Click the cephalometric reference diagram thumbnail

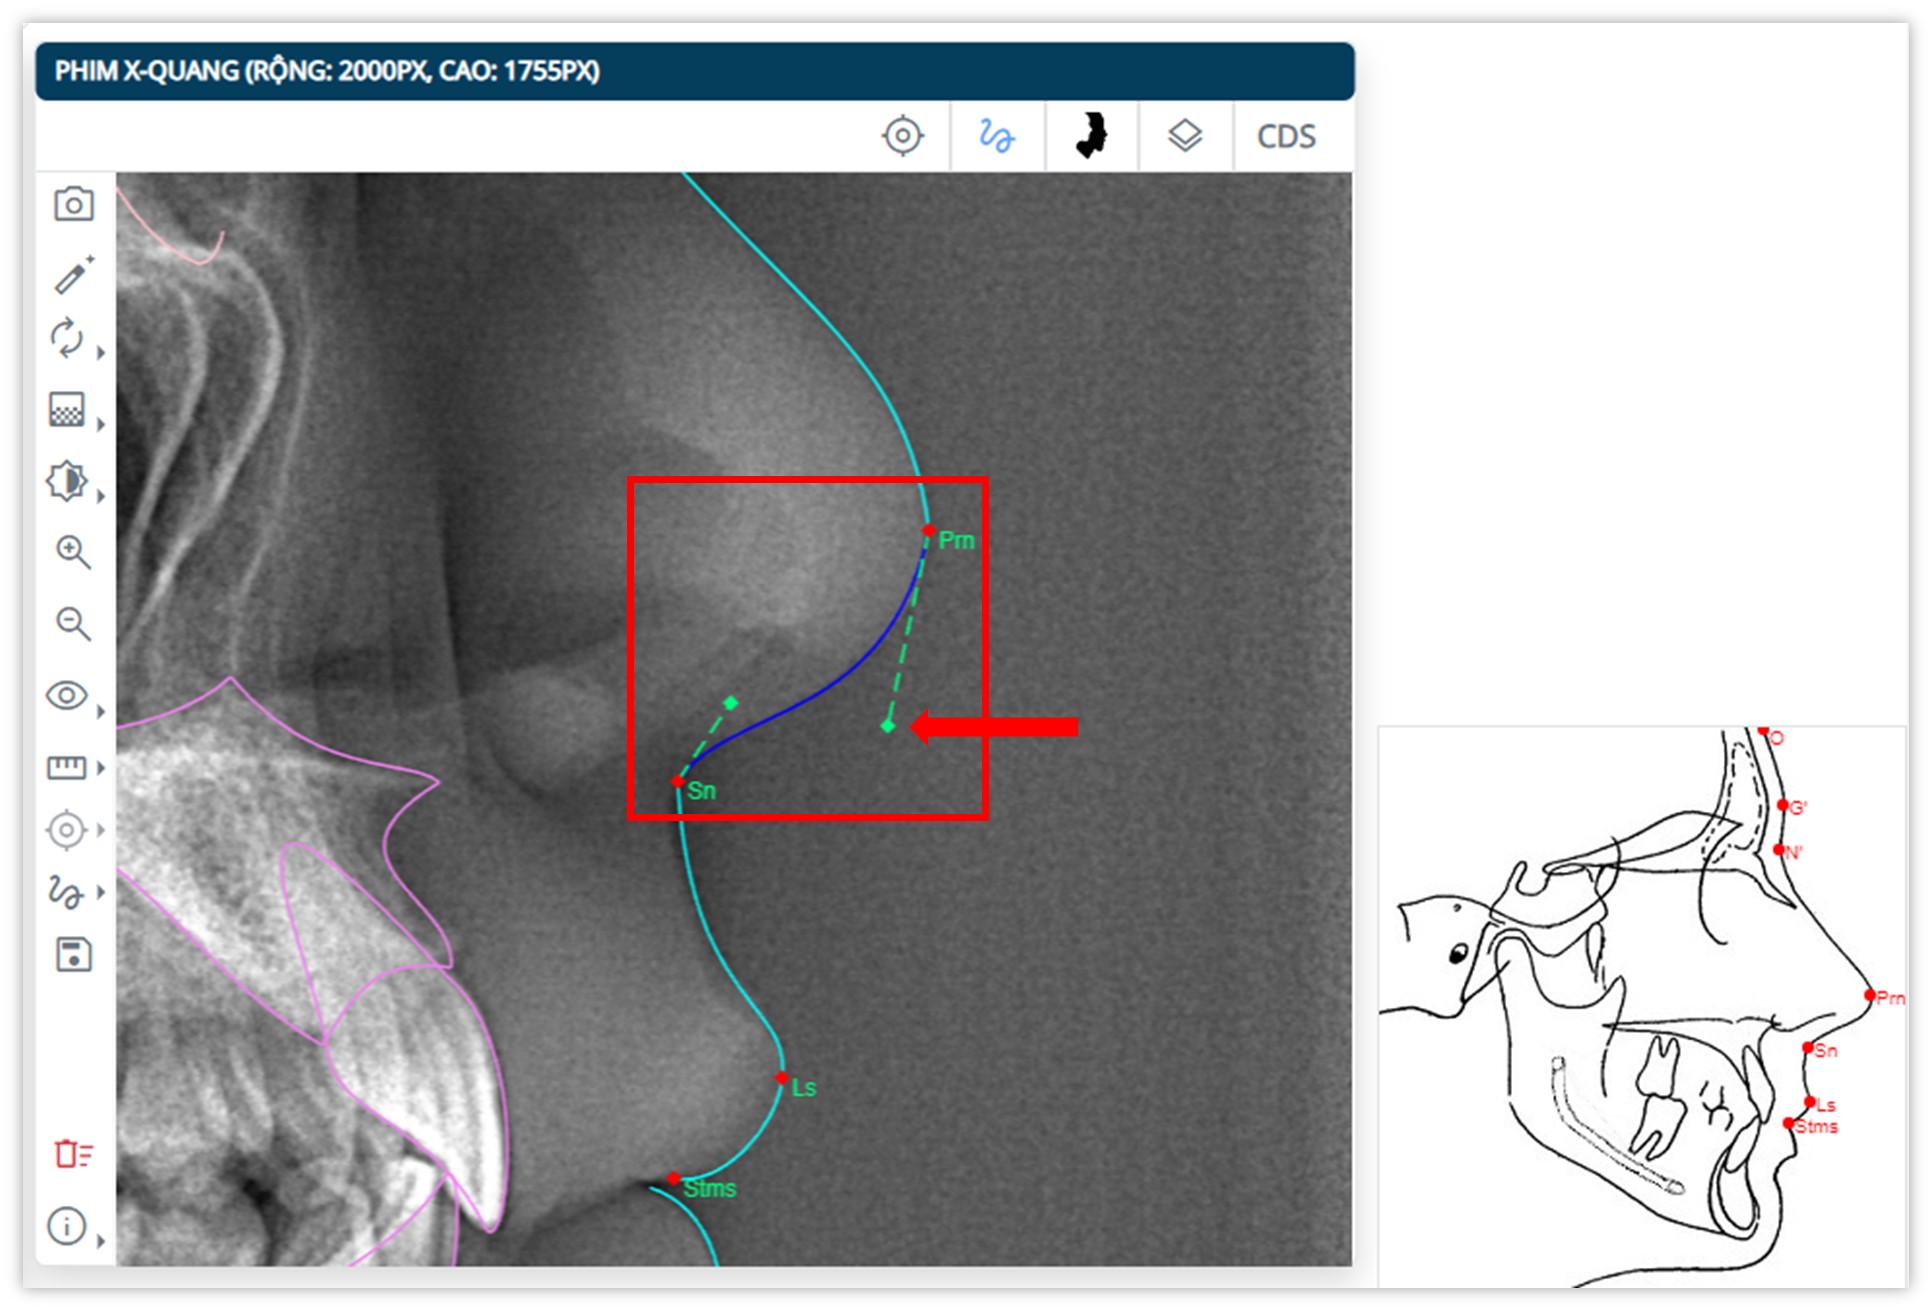coord(1642,1007)
